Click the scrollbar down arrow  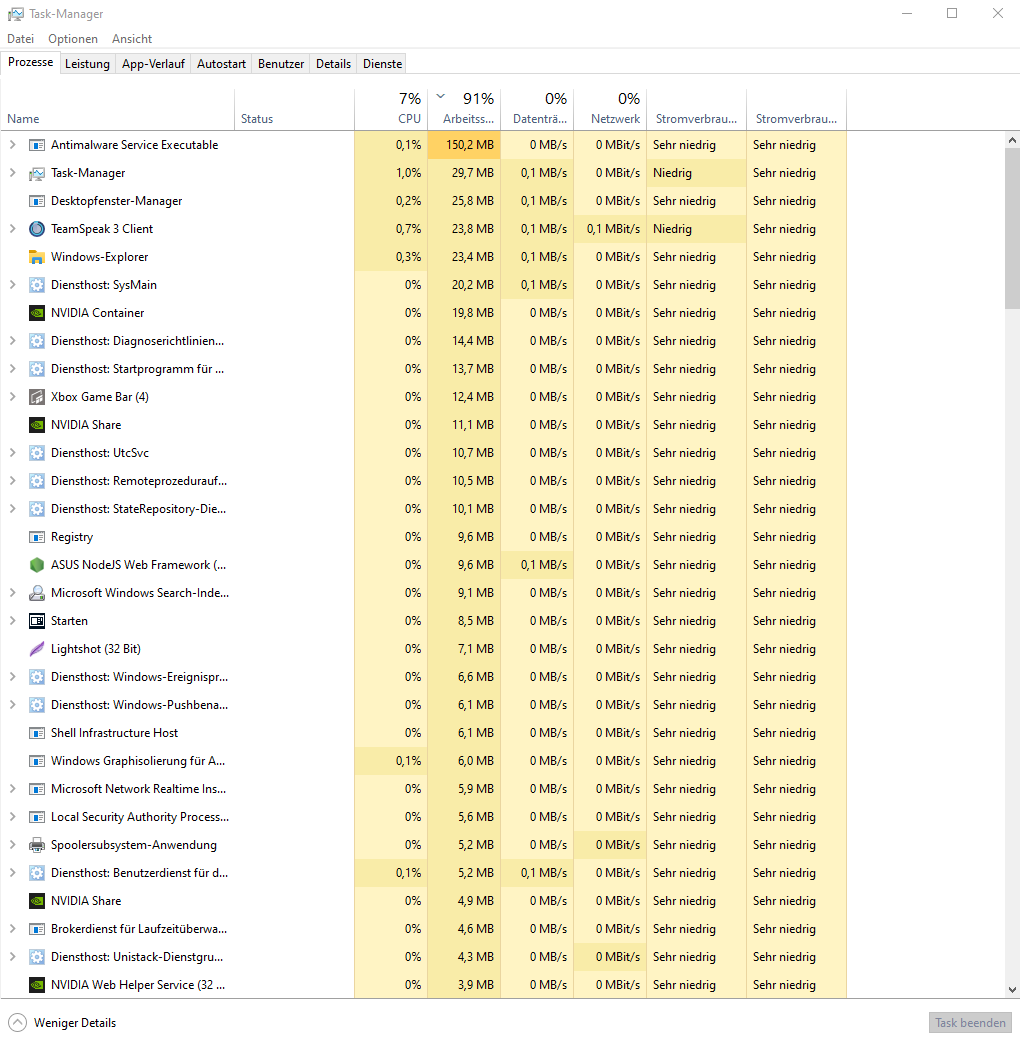(x=1013, y=990)
